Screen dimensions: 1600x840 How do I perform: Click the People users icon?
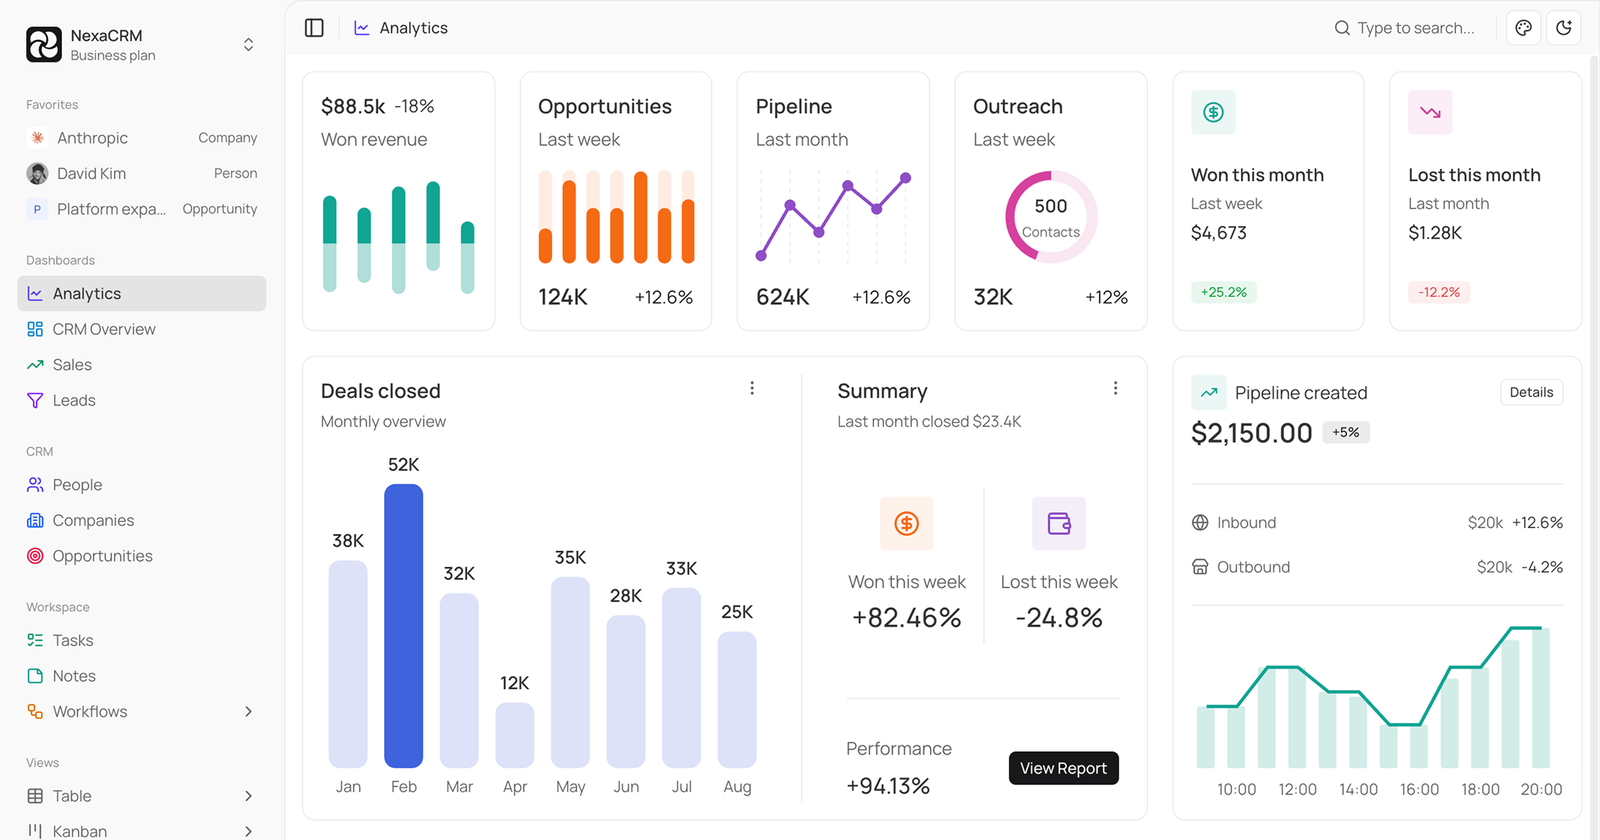coord(35,485)
